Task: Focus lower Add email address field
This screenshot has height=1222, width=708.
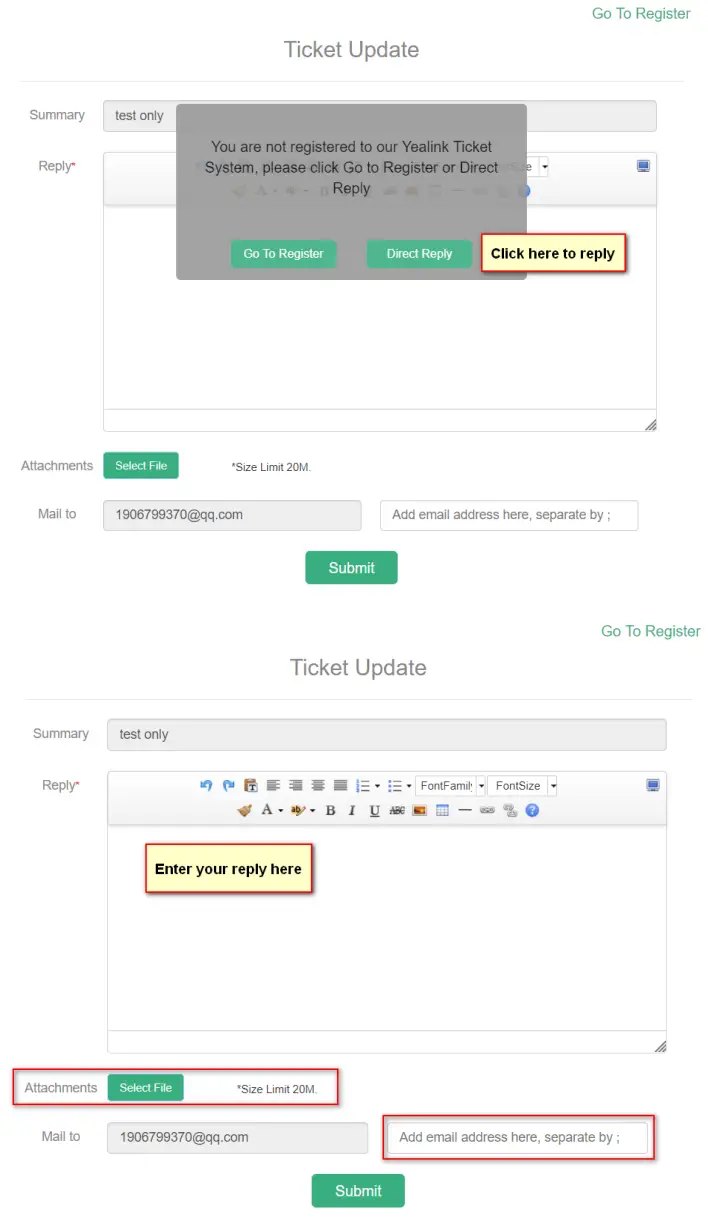Action: (517, 1137)
